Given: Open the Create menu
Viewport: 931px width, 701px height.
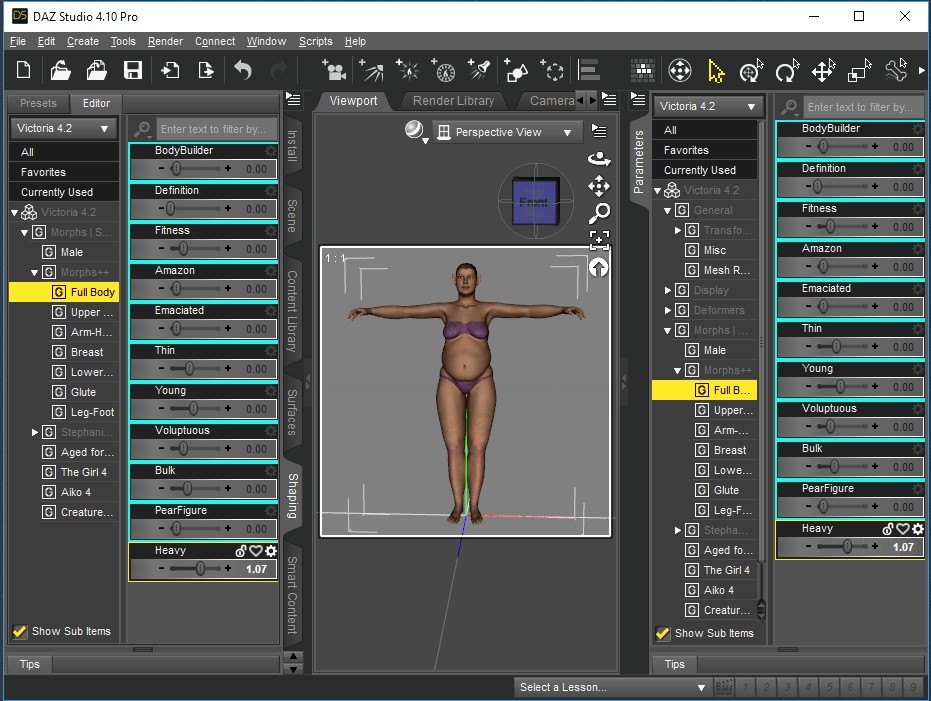Looking at the screenshot, I should tap(83, 41).
